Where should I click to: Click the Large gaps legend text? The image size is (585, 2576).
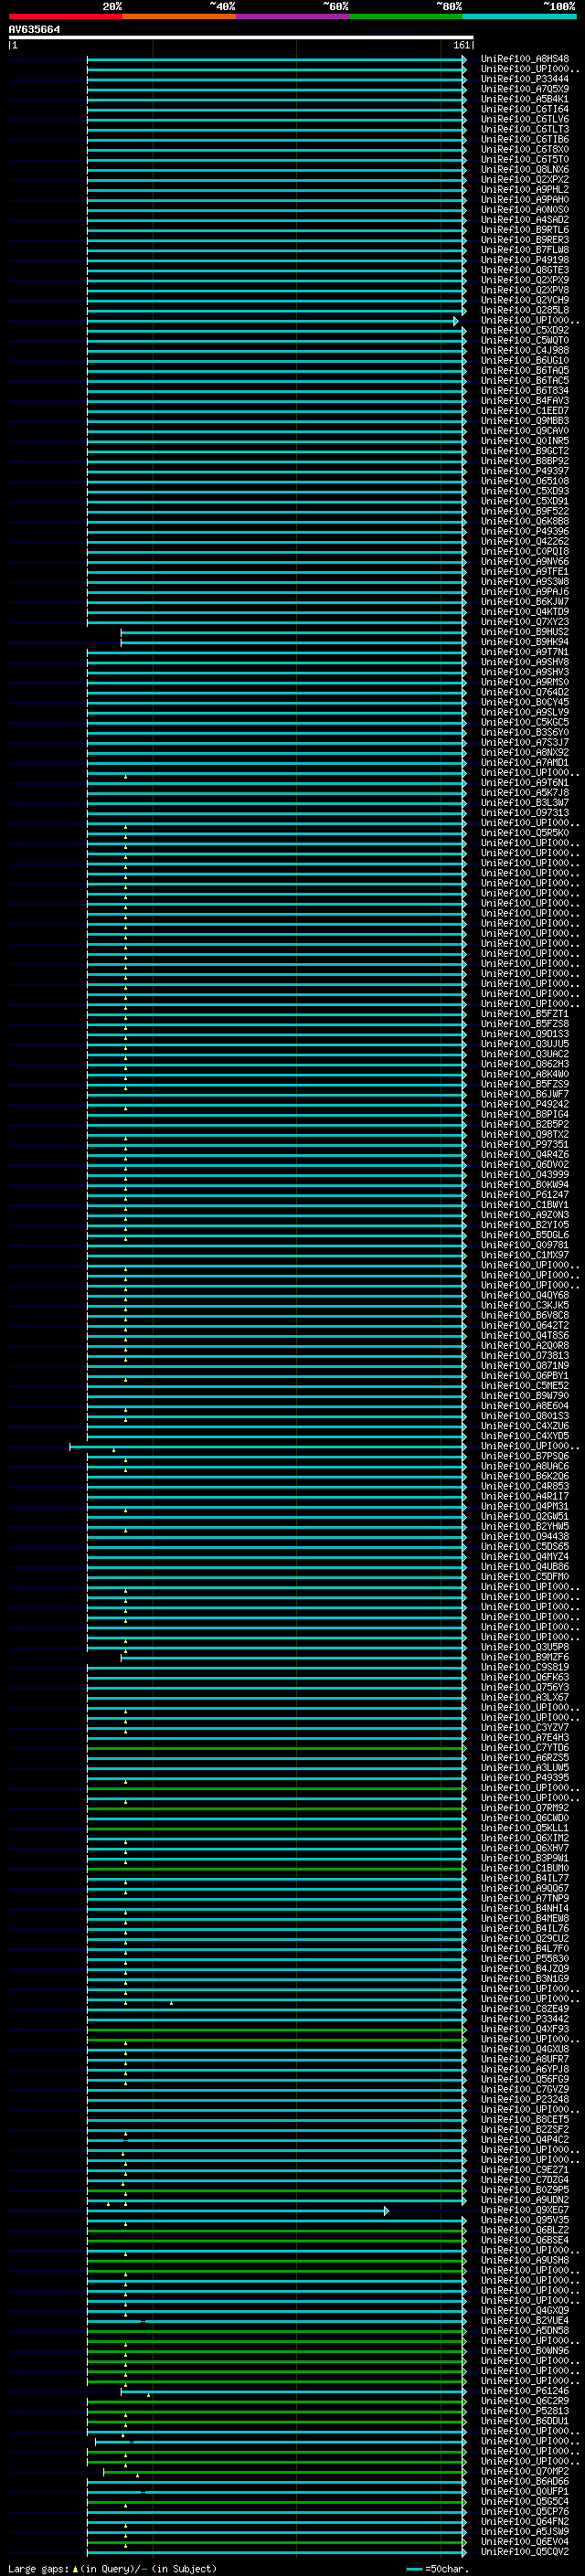pyautogui.click(x=39, y=2568)
